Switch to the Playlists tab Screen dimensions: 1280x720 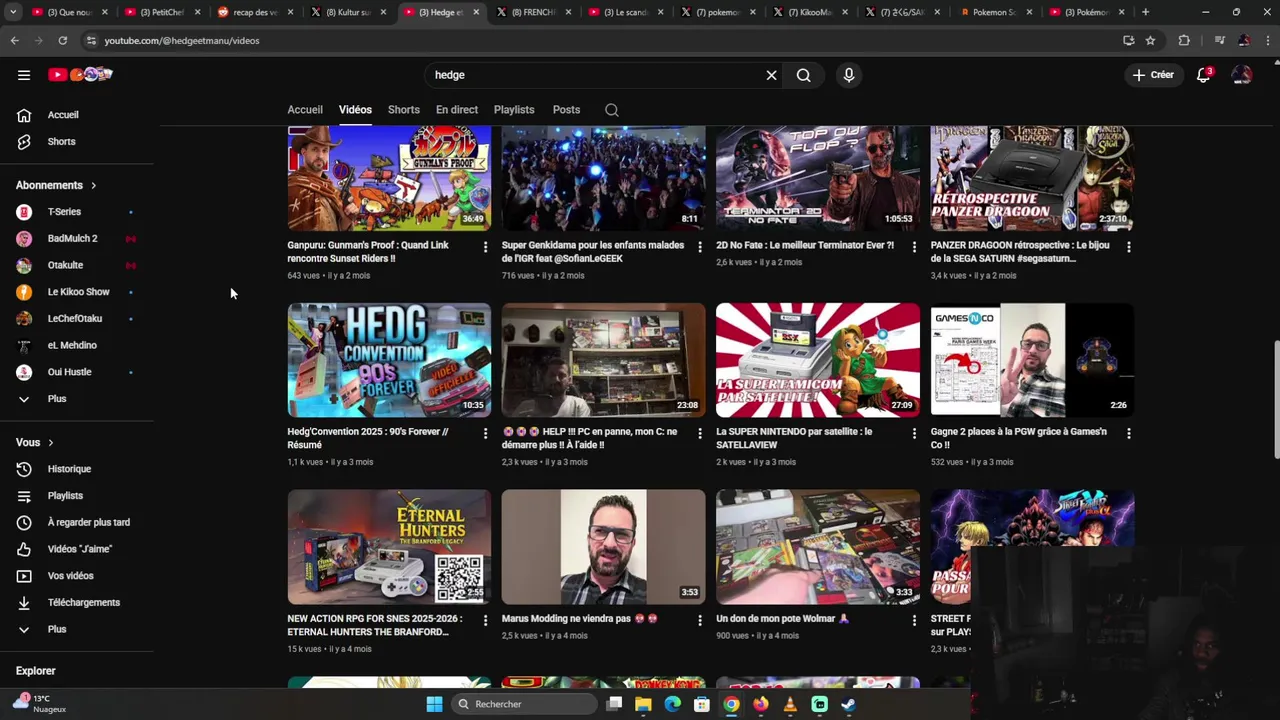pos(514,110)
